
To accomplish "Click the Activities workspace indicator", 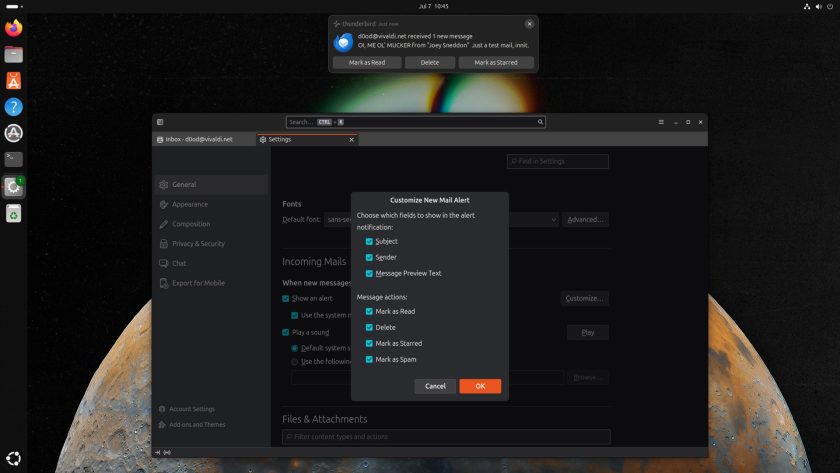I will point(14,6).
